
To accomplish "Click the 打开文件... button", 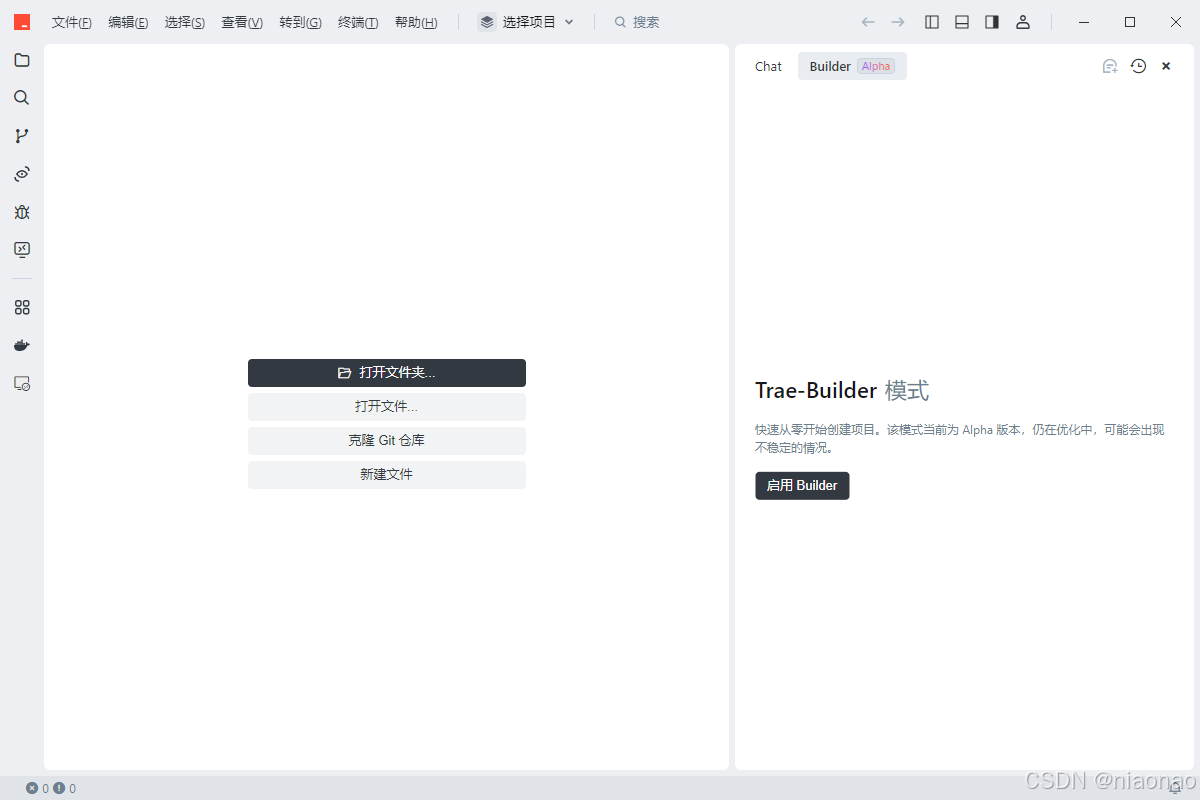I will [387, 407].
